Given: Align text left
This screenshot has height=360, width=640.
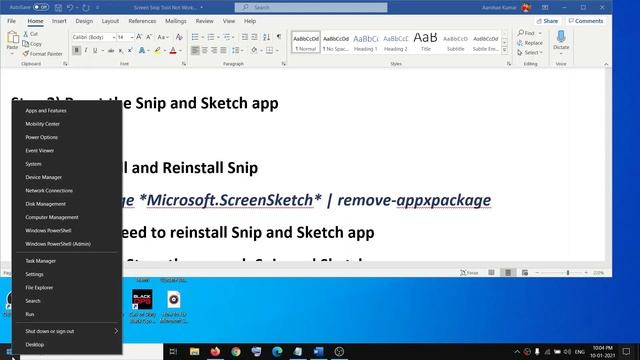Looking at the screenshot, I should point(195,50).
